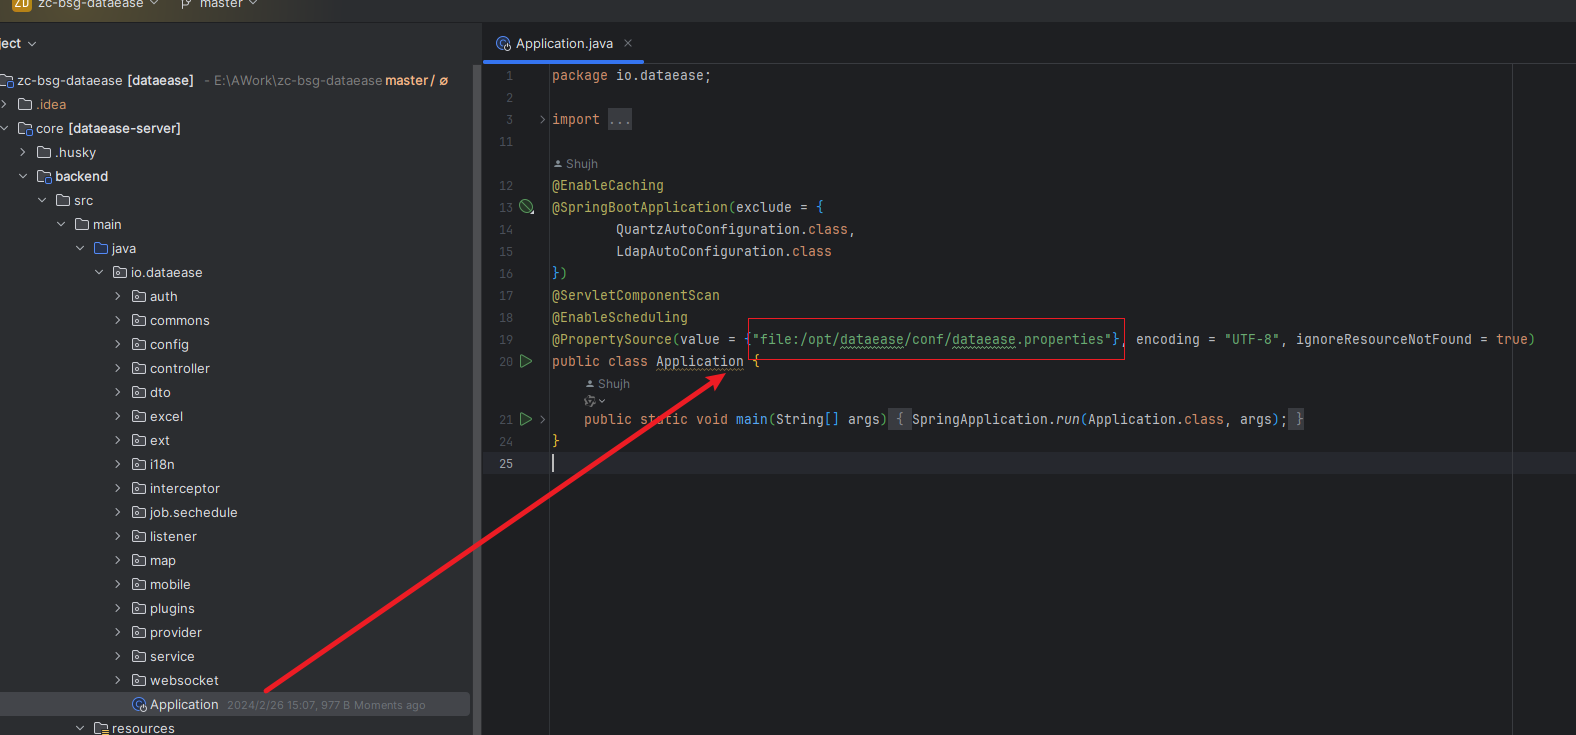
Task: Select the listener package
Action: pos(173,536)
